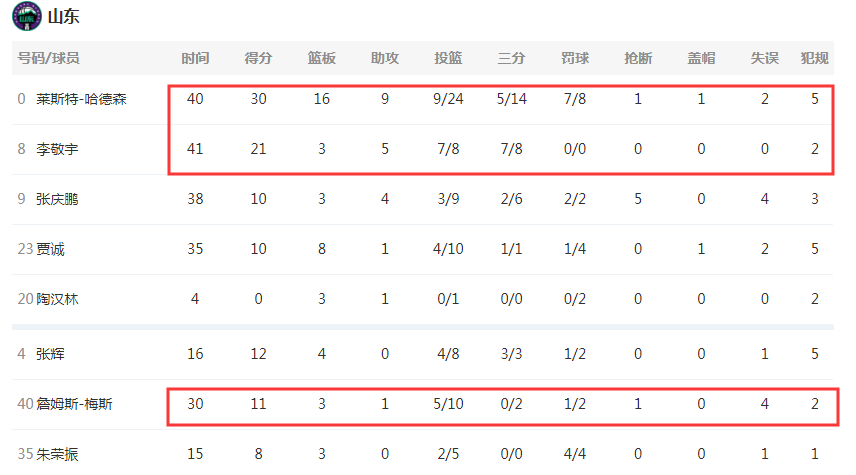Open player 李敬宇 profile link
Image resolution: width=856 pixels, height=475 pixels.
point(57,149)
